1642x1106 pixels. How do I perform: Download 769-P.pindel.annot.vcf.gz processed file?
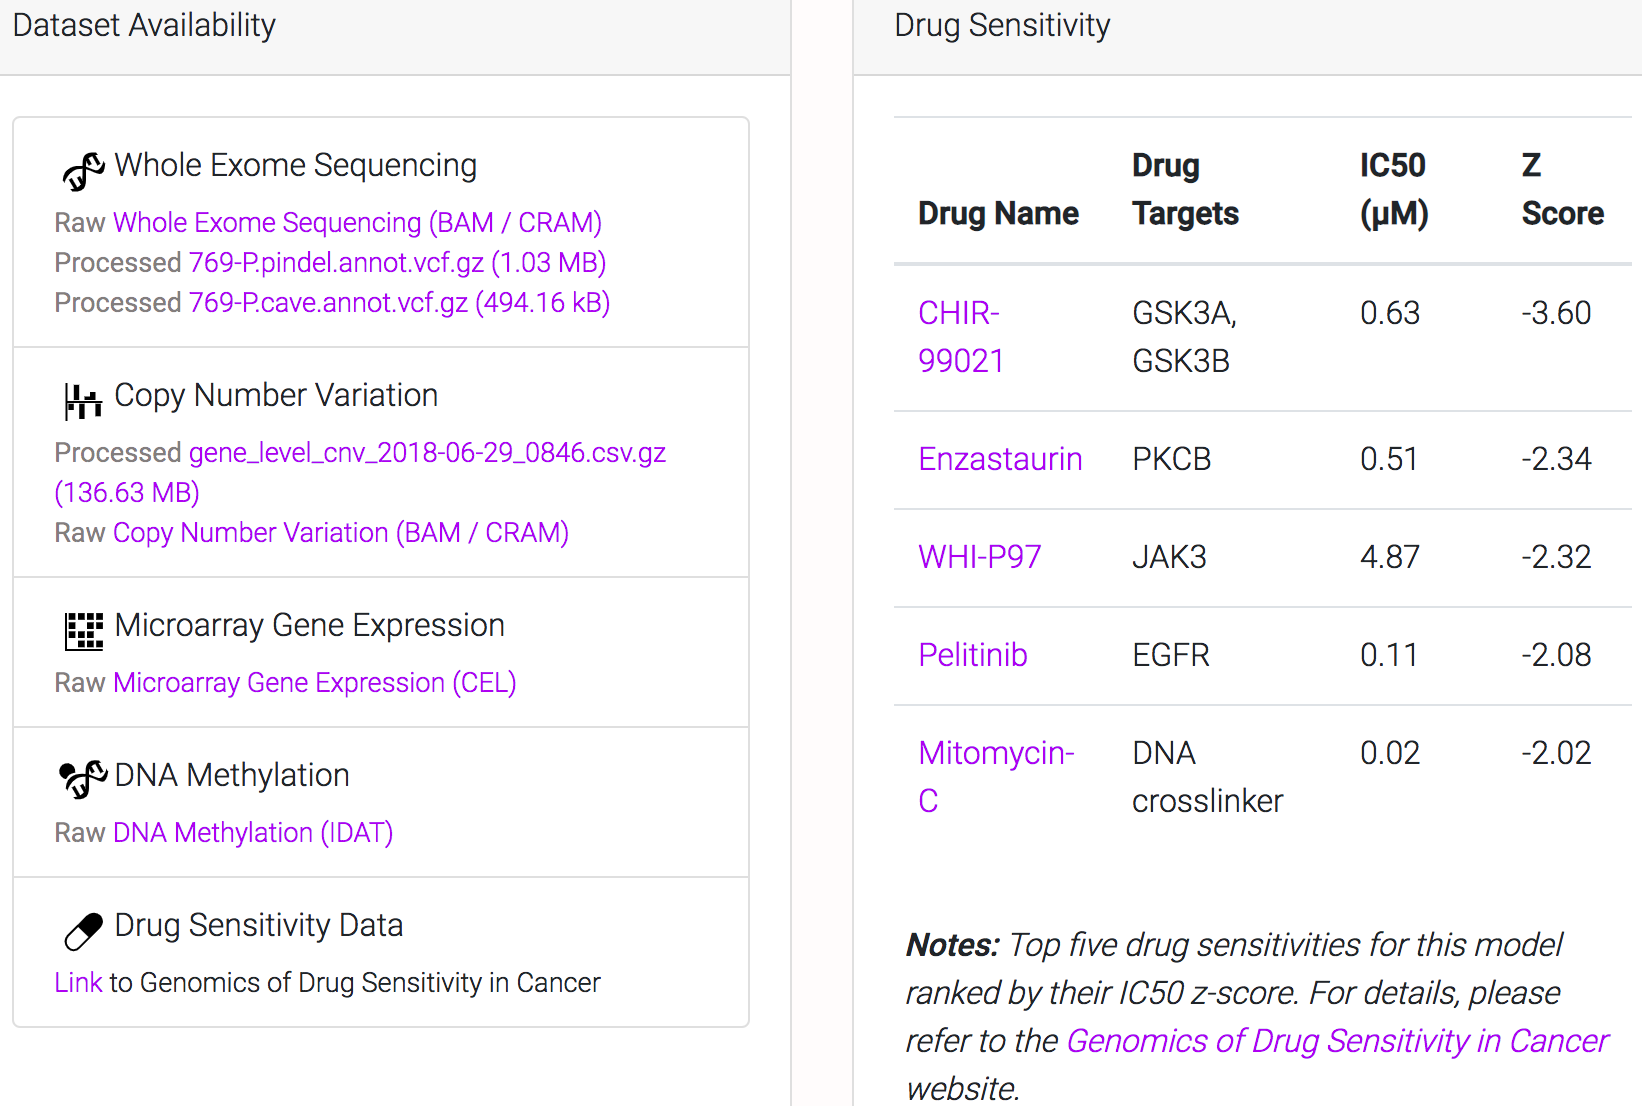[x=397, y=263]
